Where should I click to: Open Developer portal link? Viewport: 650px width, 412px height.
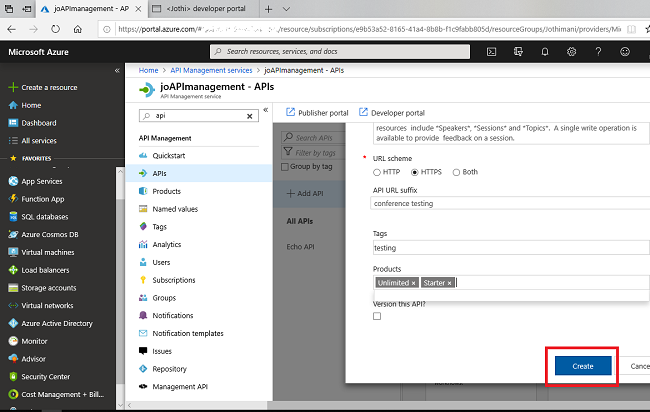[391, 113]
